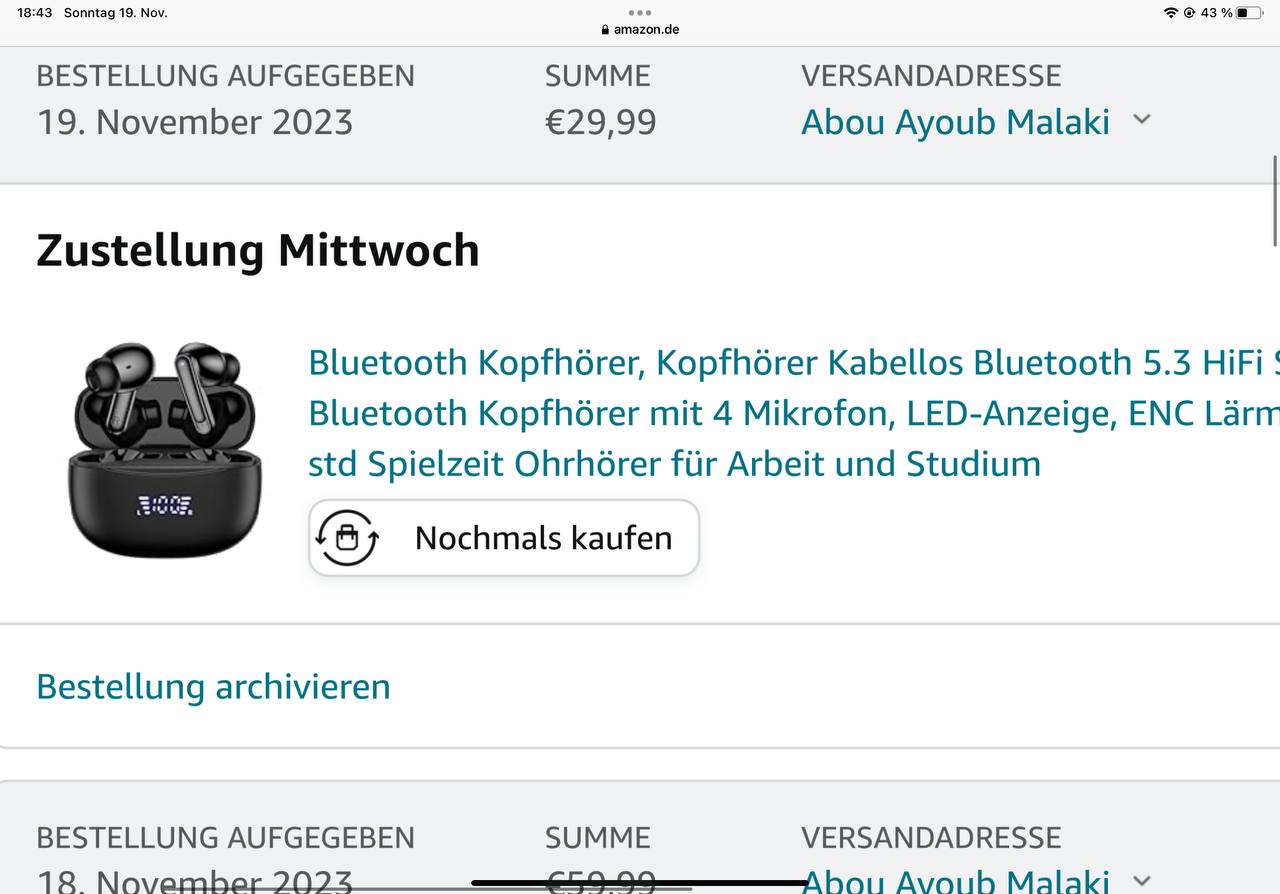The height and width of the screenshot is (894, 1280).
Task: Click the amazon.de address bar text
Action: (646, 30)
